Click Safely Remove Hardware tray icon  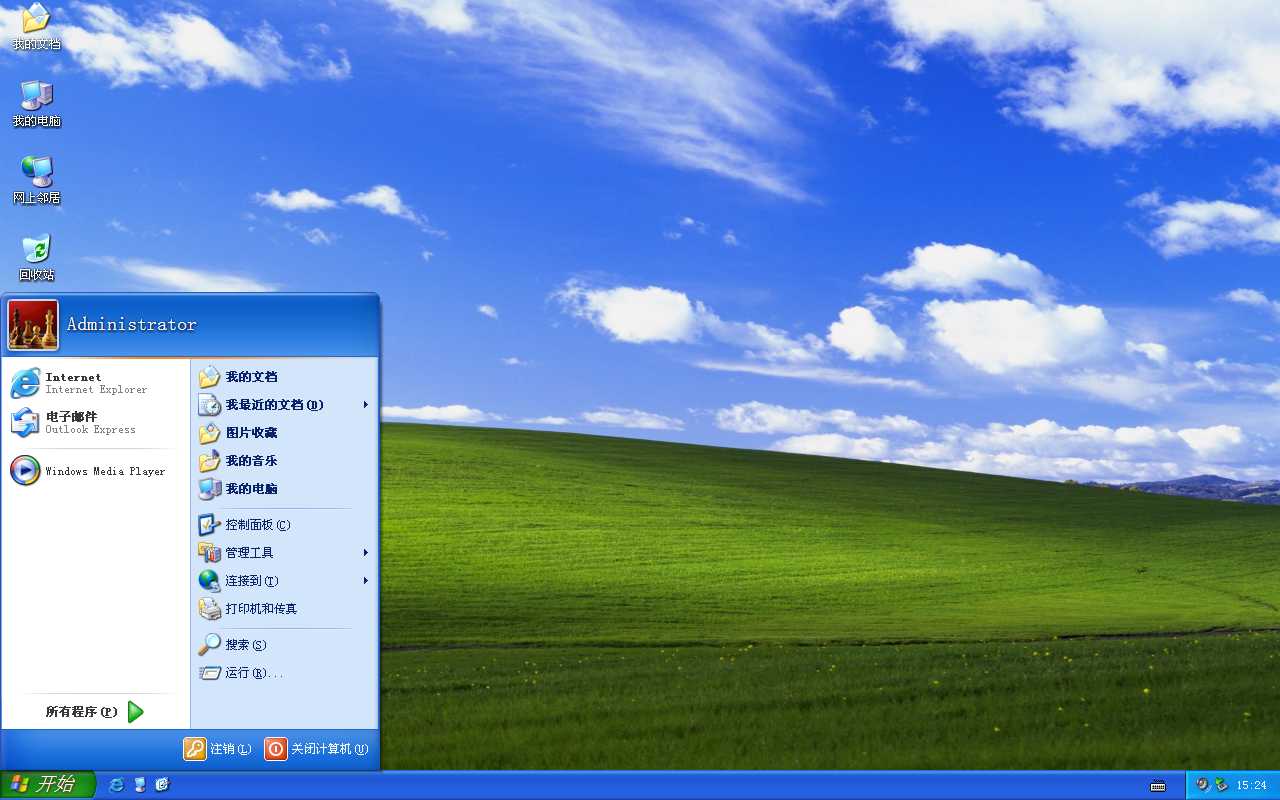point(1221,785)
